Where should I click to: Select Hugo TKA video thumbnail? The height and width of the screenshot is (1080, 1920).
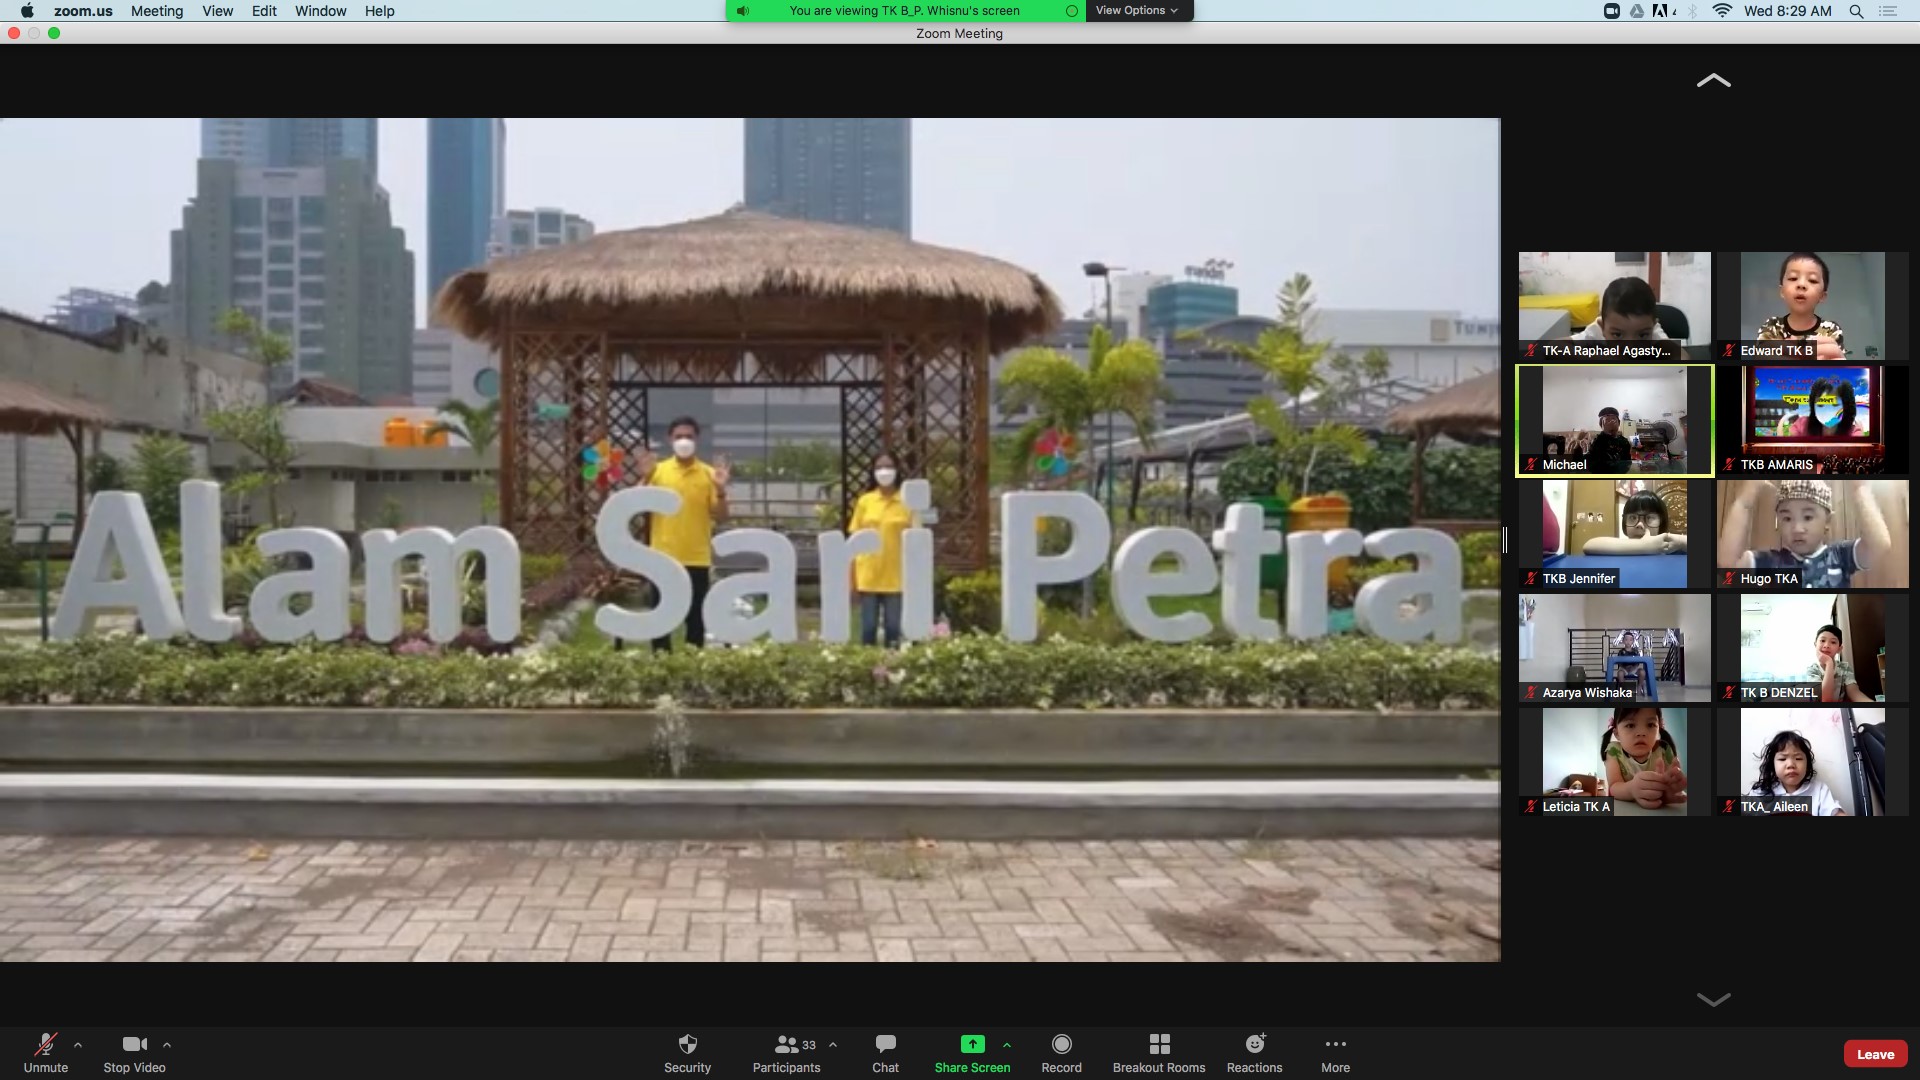(x=1812, y=534)
